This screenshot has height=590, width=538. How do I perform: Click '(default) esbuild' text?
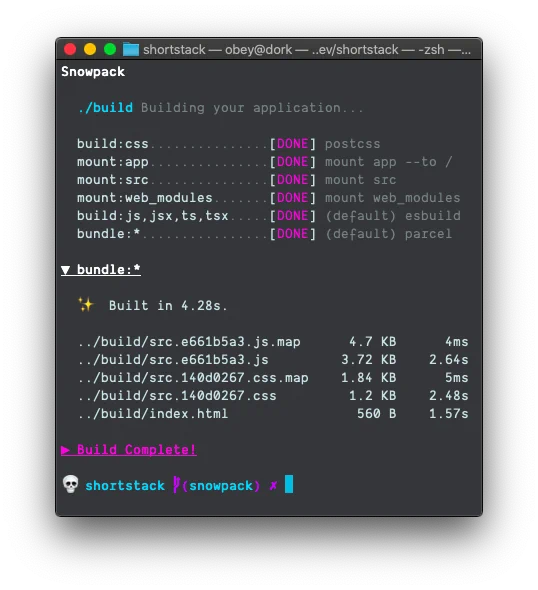[393, 216]
